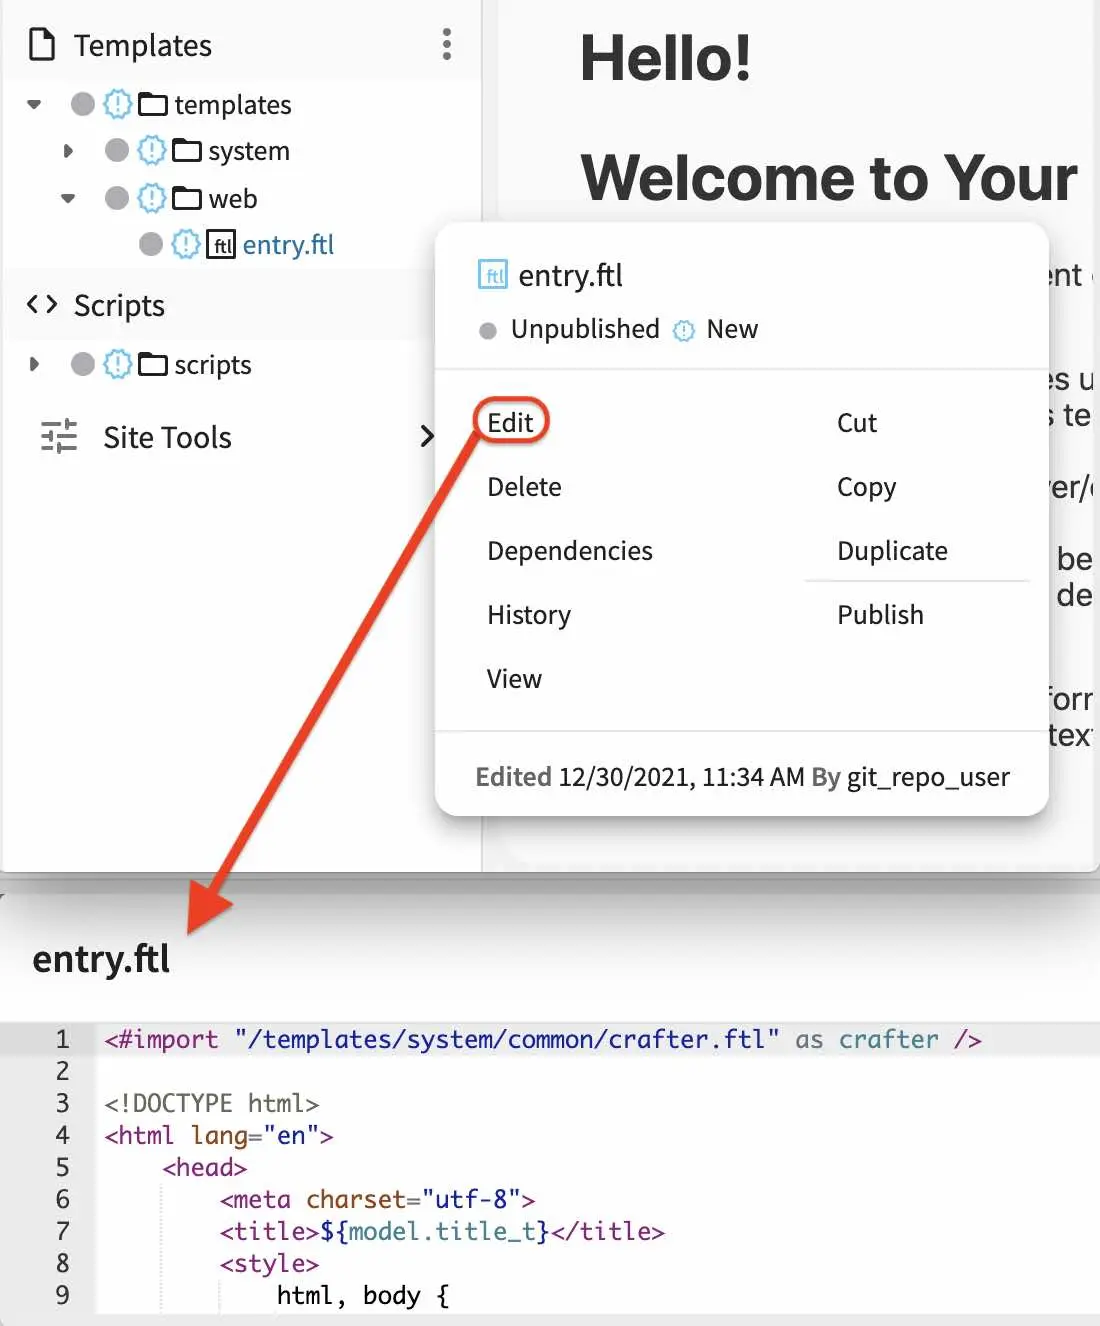Click the scripts folder icon
The height and width of the screenshot is (1326, 1100).
[x=153, y=364]
